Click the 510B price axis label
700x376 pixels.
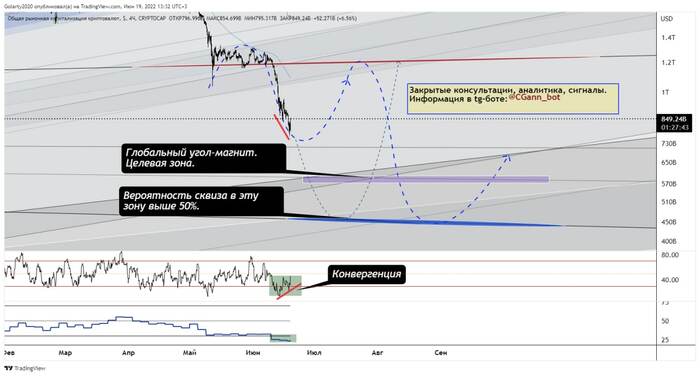coord(669,202)
